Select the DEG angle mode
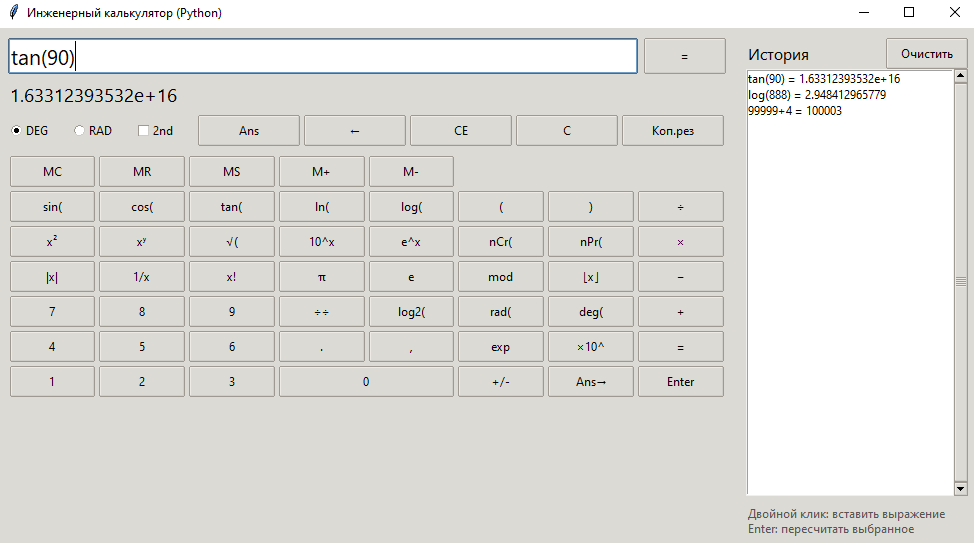Screen dimensions: 974x543 [17, 131]
